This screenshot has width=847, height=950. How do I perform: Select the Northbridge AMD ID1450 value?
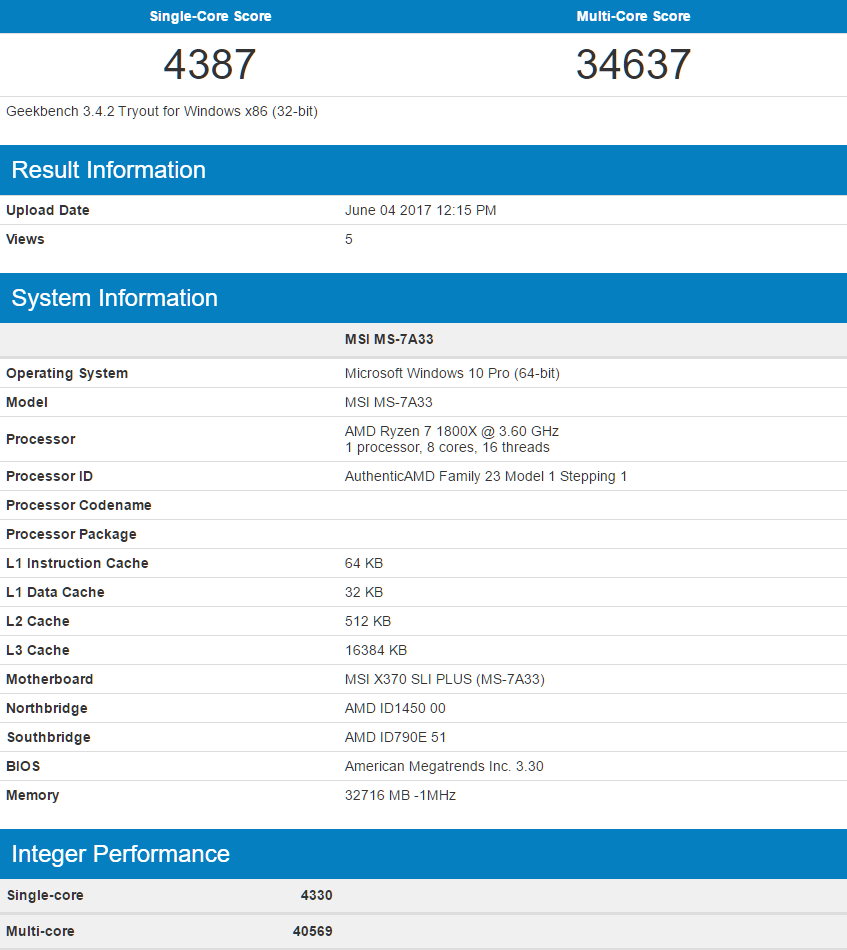[x=395, y=708]
